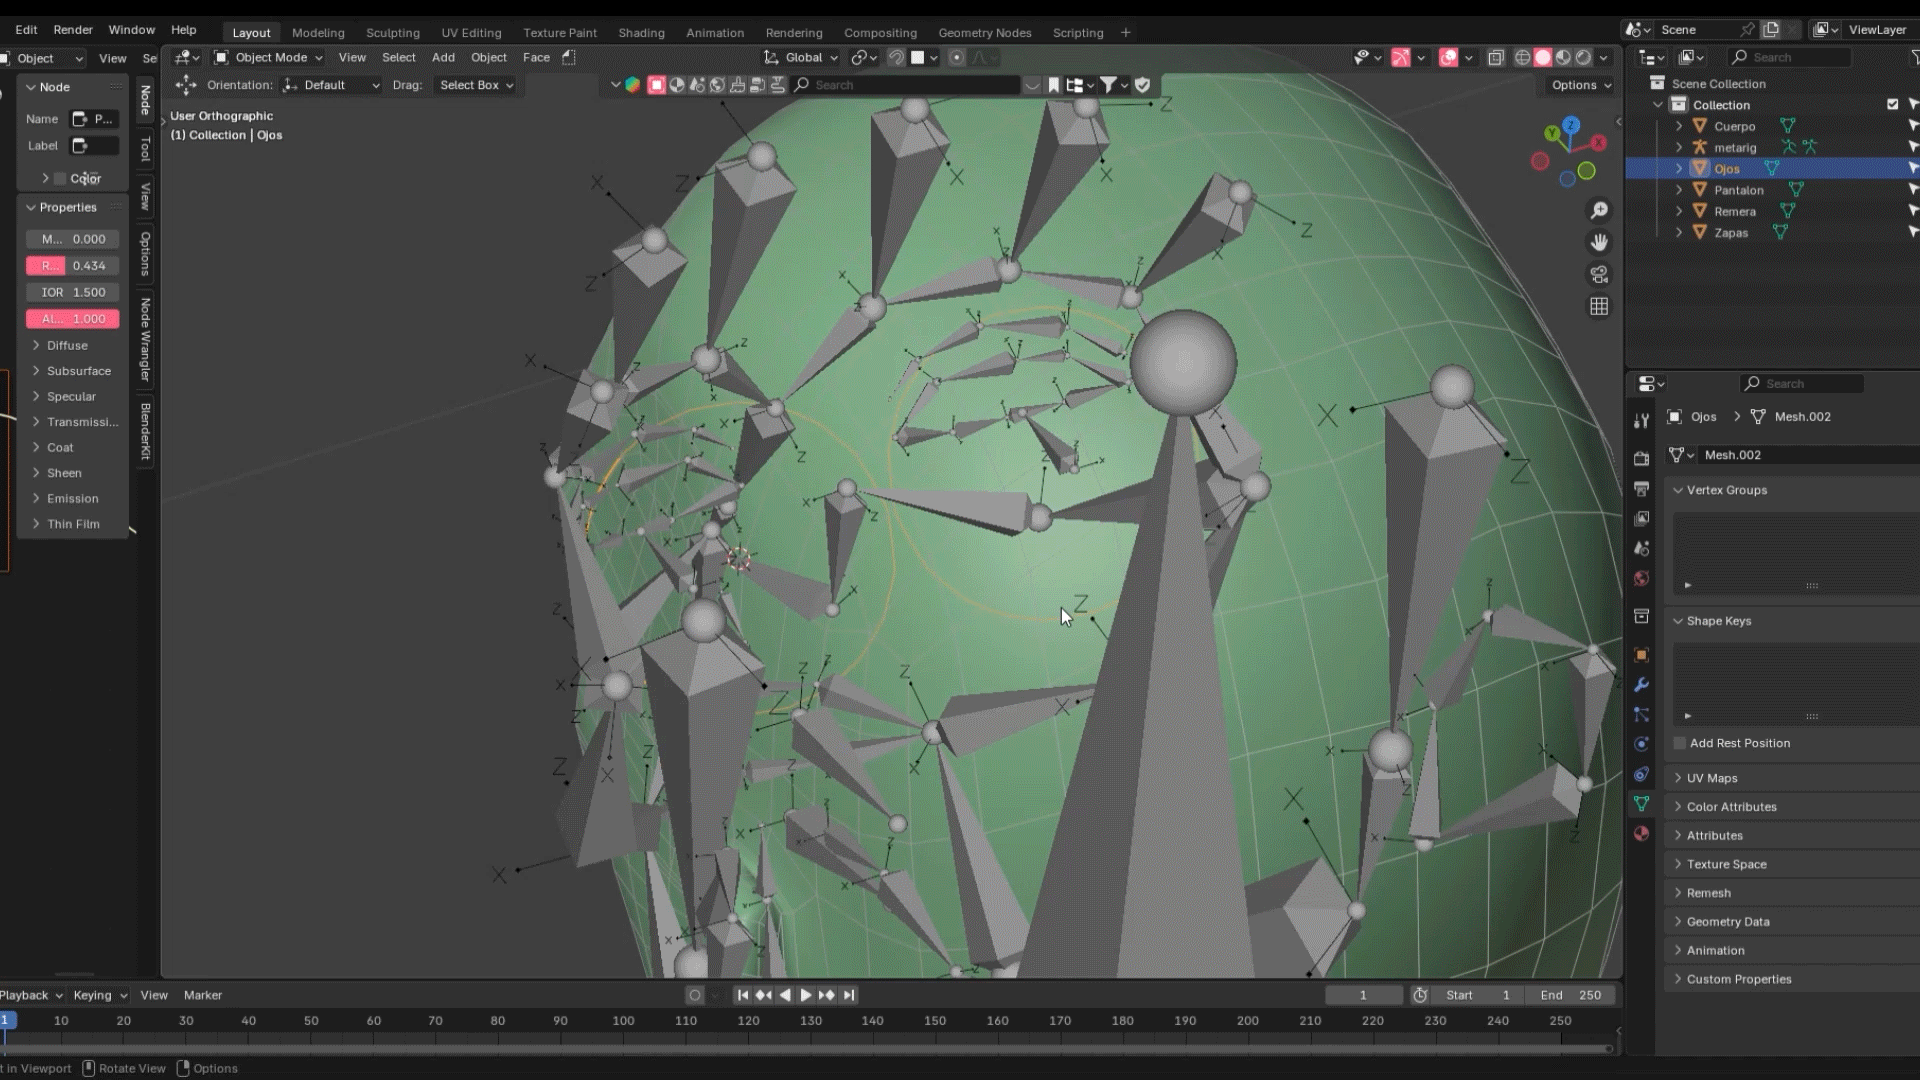Click the zoom view magnifier gizmo
The image size is (1920, 1080).
[1599, 210]
